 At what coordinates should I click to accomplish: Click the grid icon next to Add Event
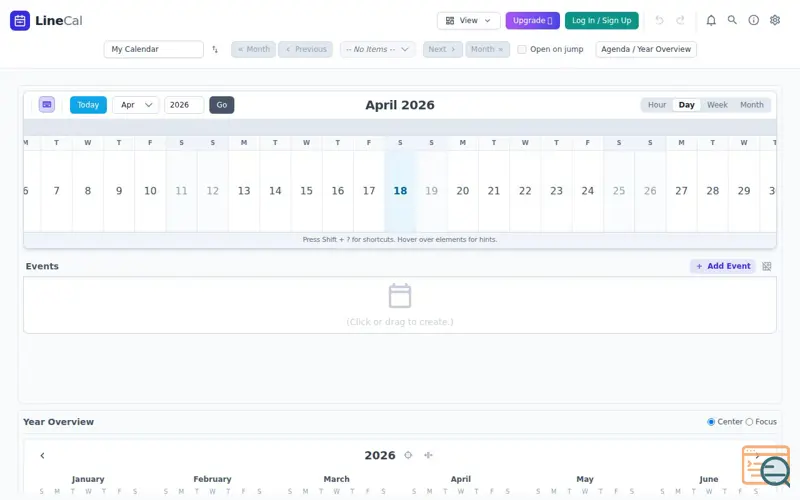click(766, 266)
